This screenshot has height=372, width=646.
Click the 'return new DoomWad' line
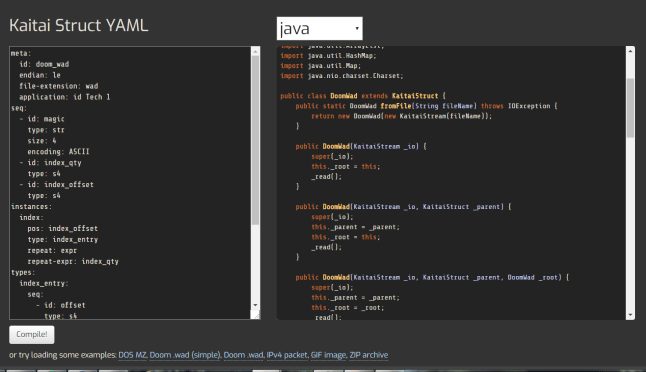coord(402,116)
